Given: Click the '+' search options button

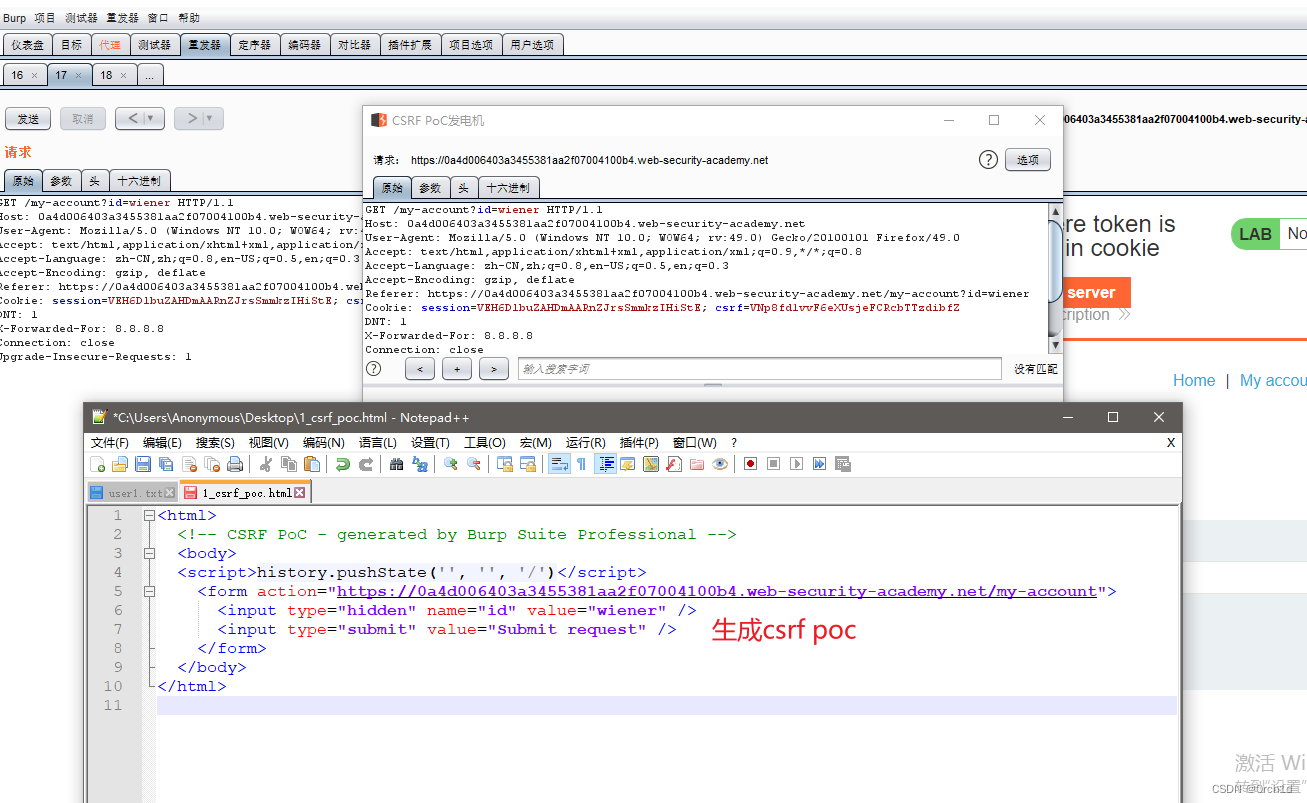Looking at the screenshot, I should click(457, 369).
